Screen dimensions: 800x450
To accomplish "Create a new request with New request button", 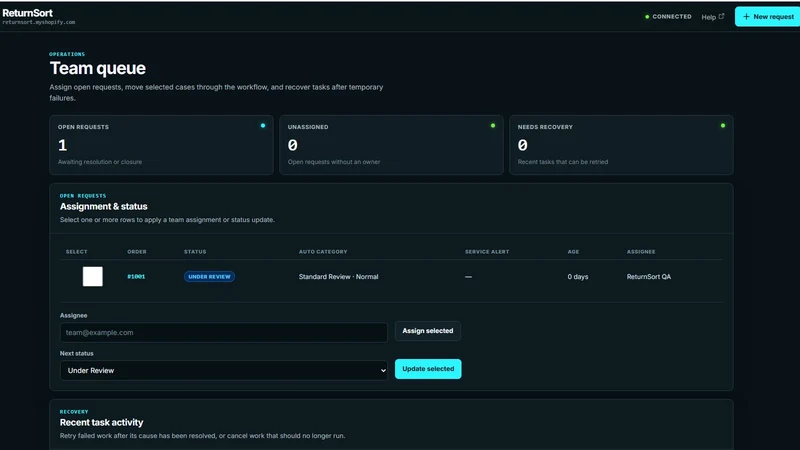I will tap(768, 17).
